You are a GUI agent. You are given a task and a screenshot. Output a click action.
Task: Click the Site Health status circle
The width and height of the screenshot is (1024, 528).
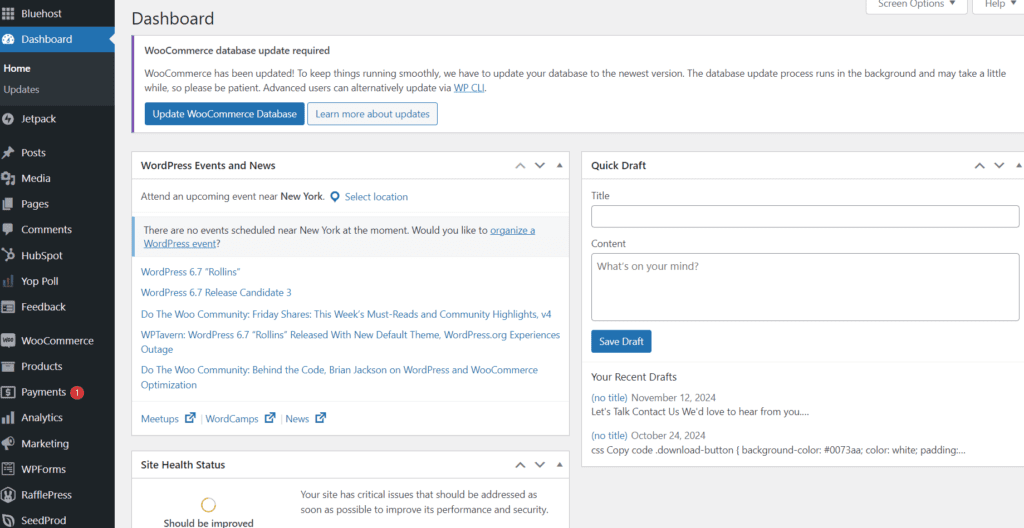(x=208, y=504)
